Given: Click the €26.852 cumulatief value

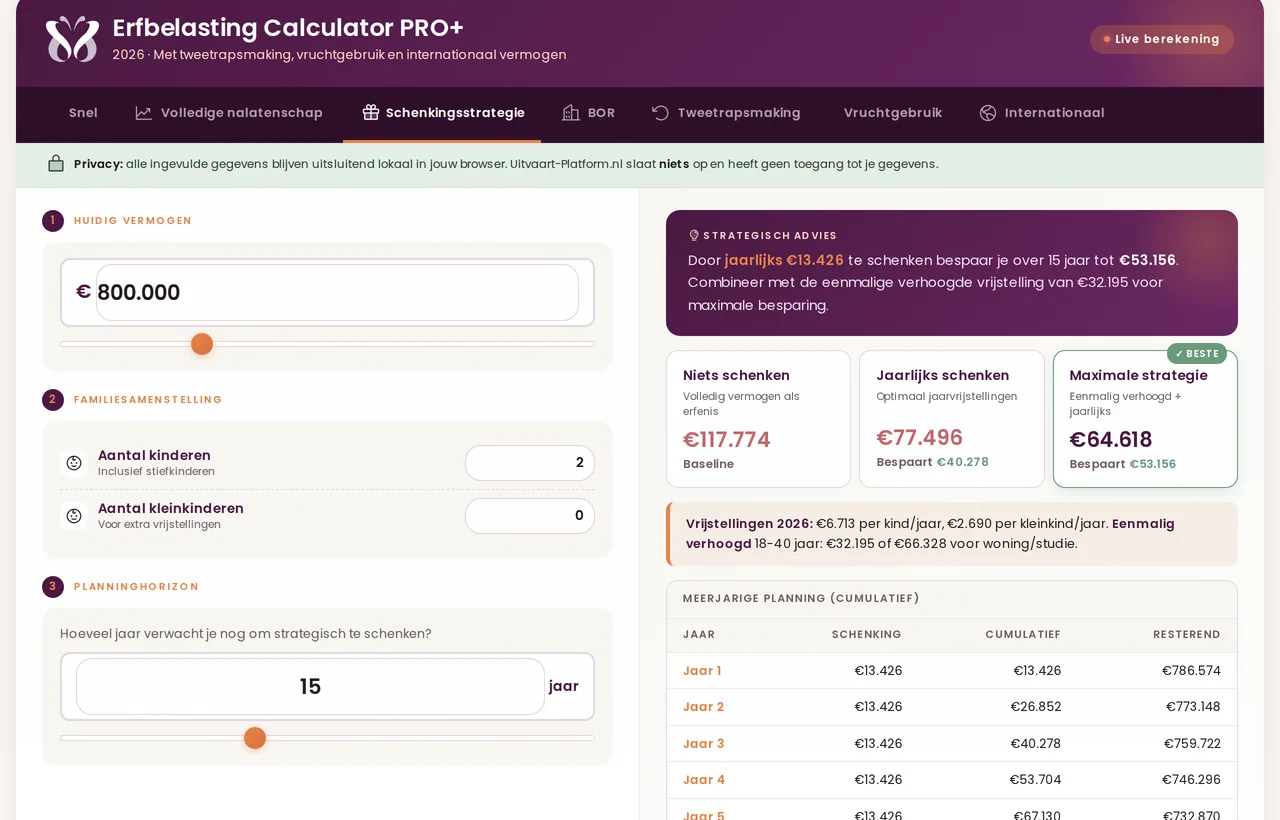Looking at the screenshot, I should click(1035, 707).
